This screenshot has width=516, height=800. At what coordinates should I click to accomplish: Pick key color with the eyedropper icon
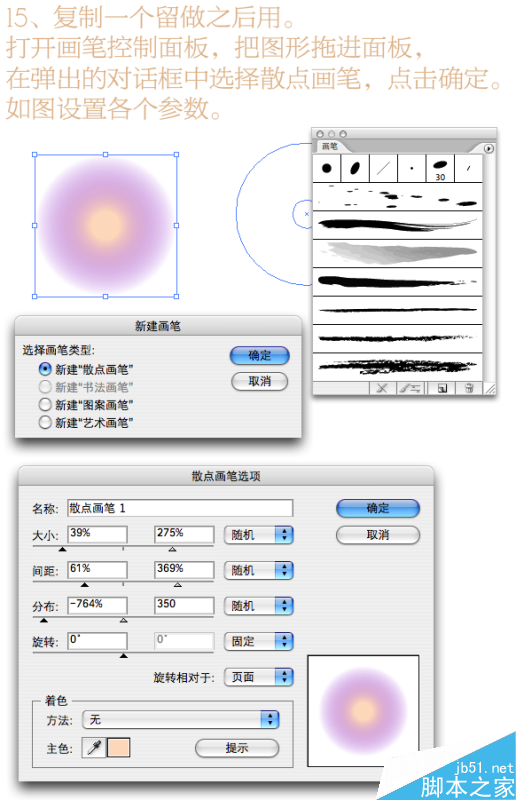(94, 748)
